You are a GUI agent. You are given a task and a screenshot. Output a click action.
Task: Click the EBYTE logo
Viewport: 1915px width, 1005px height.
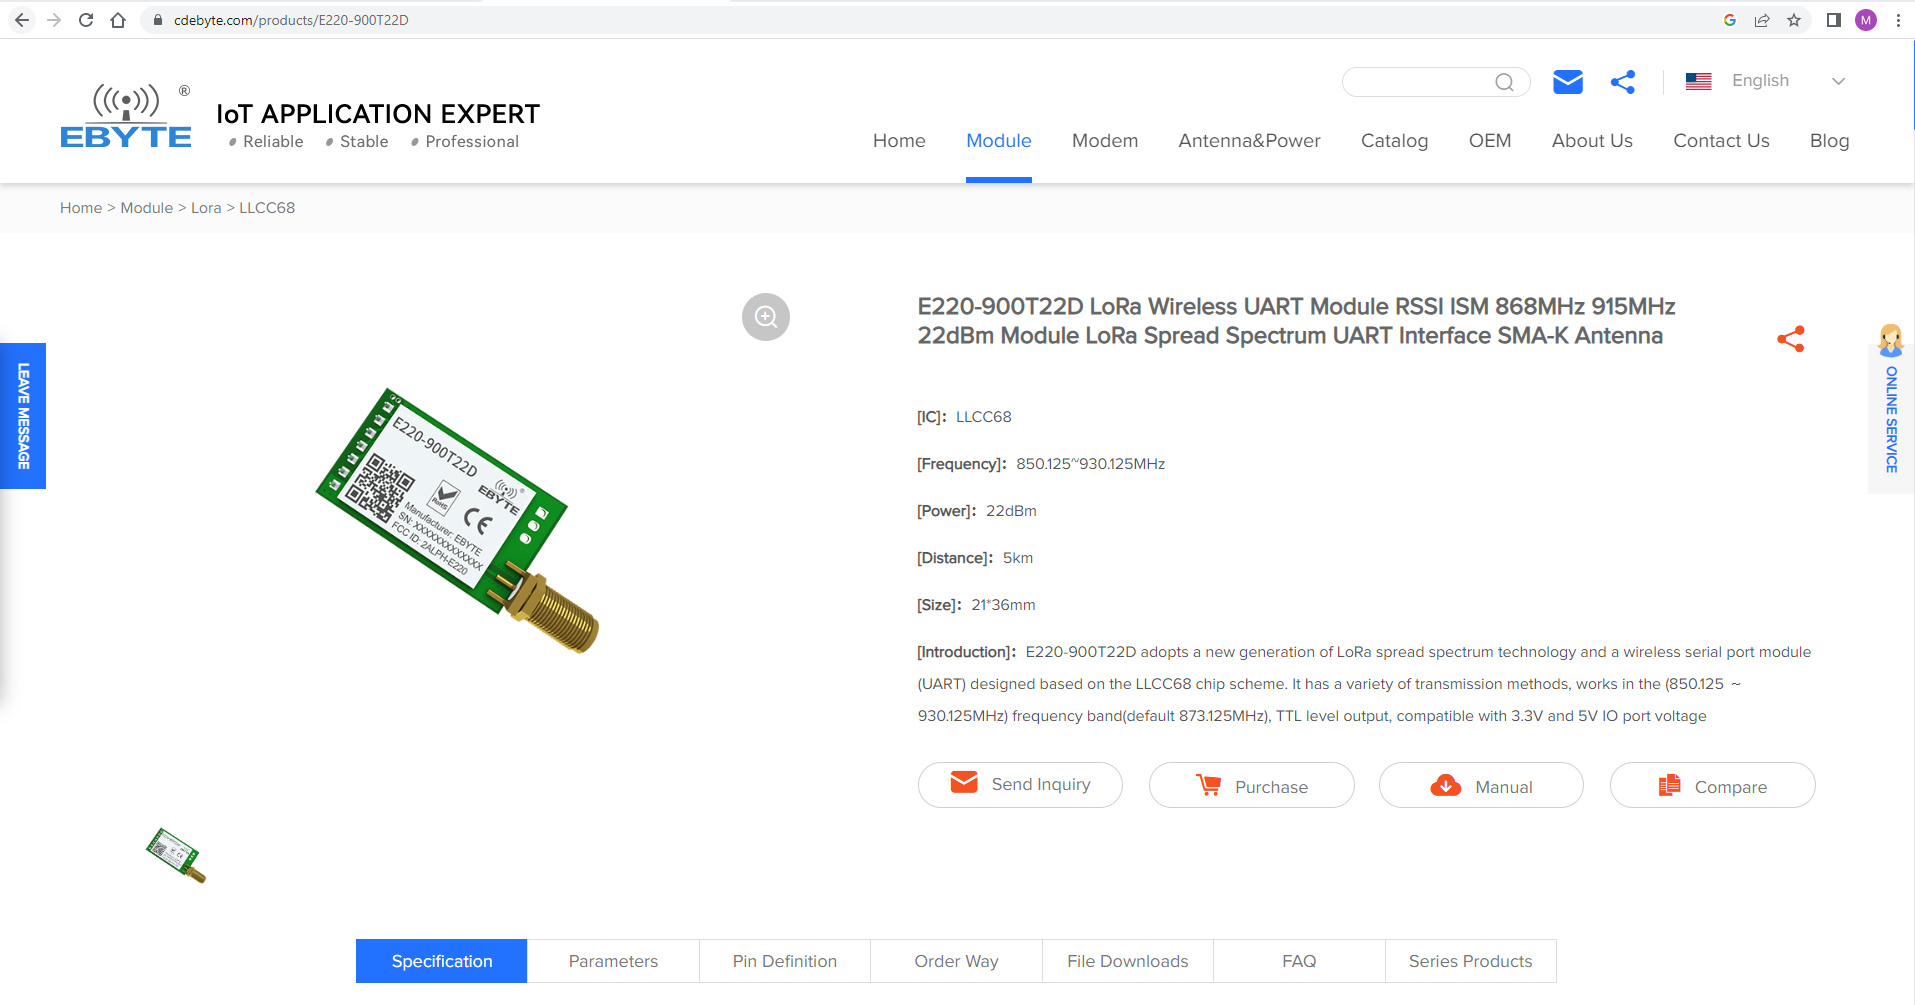[126, 118]
